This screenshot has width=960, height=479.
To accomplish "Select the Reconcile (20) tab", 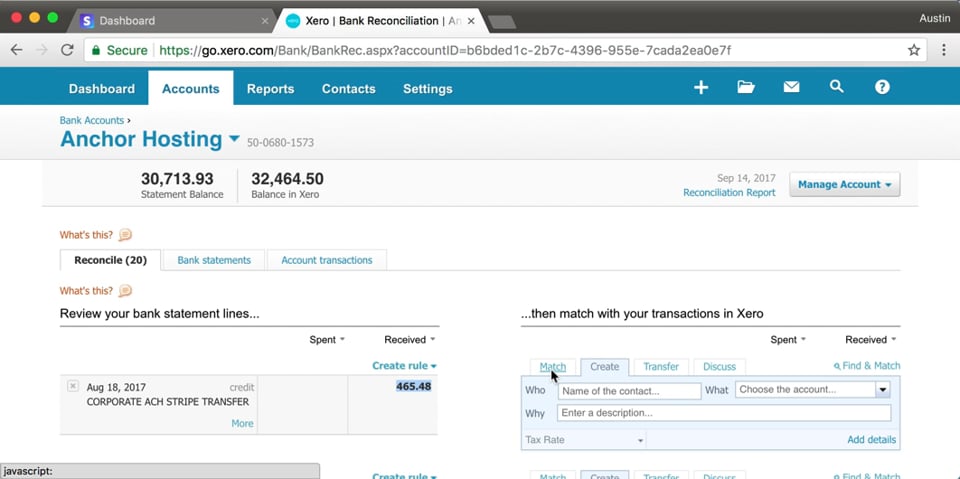I will [x=110, y=260].
